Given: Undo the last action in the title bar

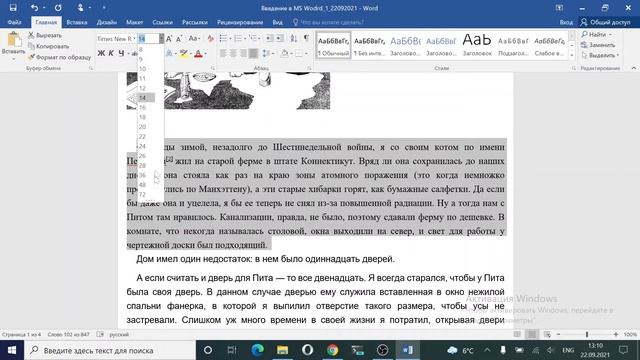Looking at the screenshot, I should 34,8.
